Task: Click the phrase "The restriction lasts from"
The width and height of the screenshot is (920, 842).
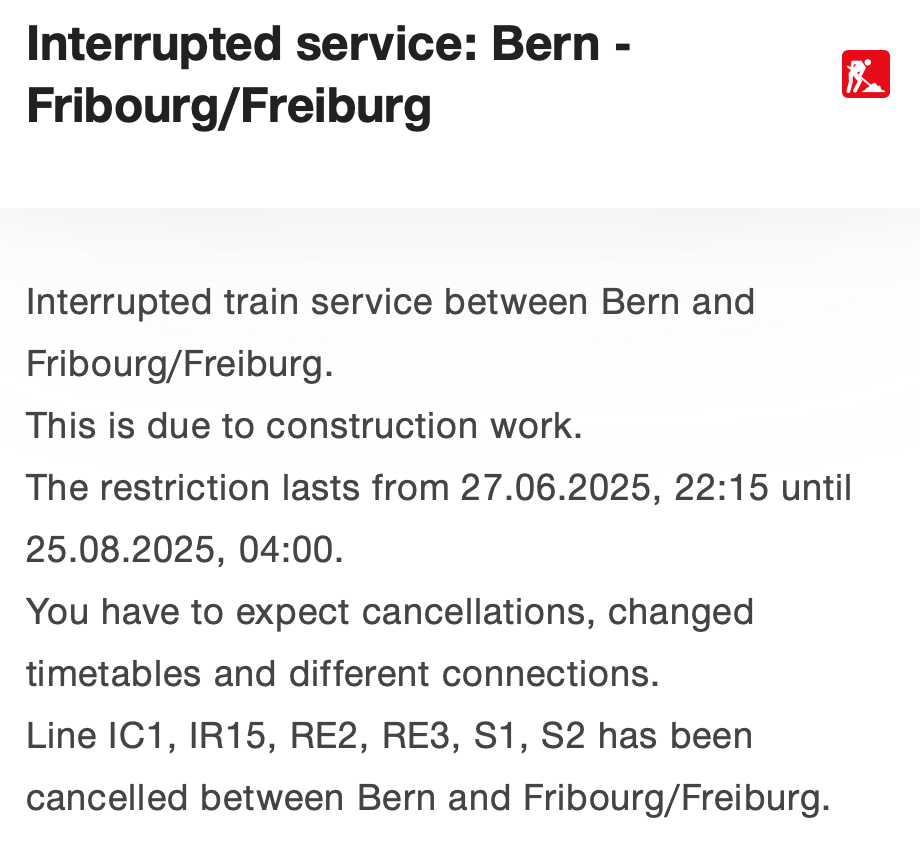Action: 238,488
